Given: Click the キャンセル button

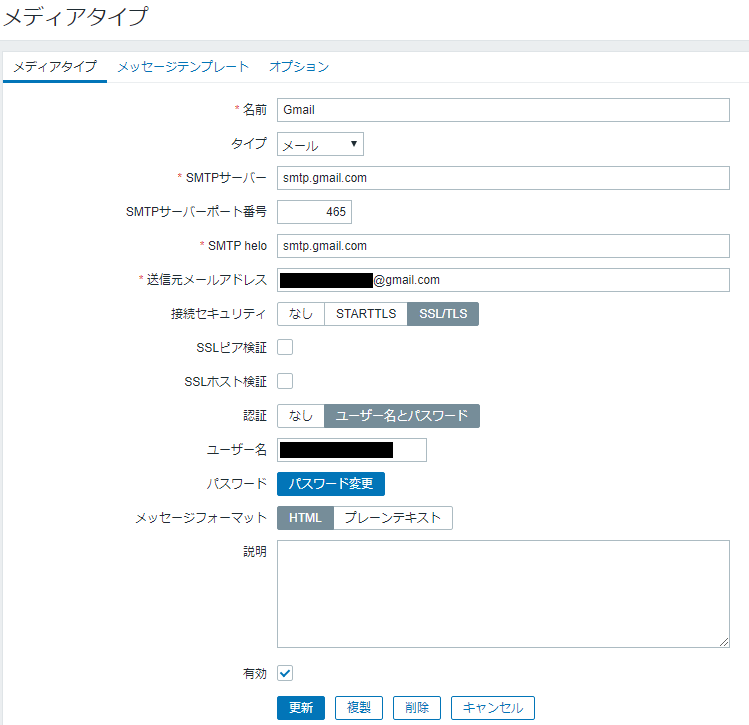Looking at the screenshot, I should click(x=493, y=708).
